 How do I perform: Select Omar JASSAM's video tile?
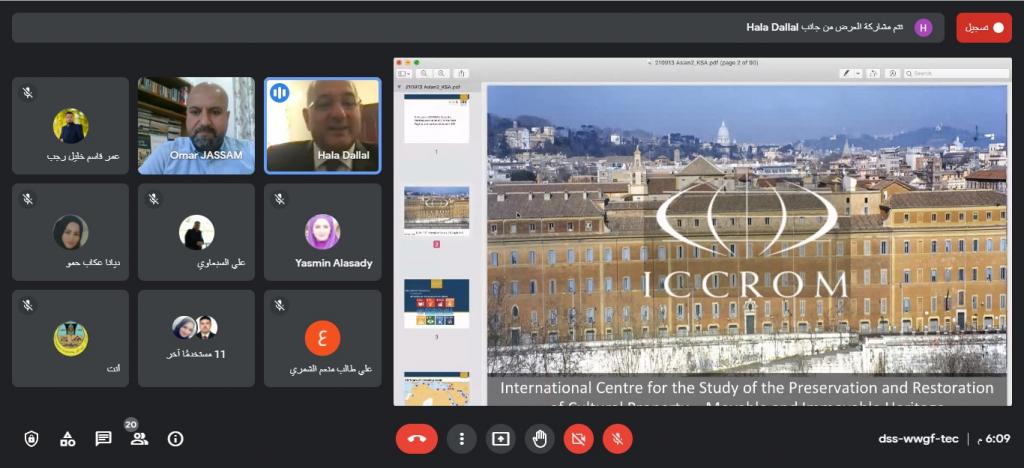[196, 125]
